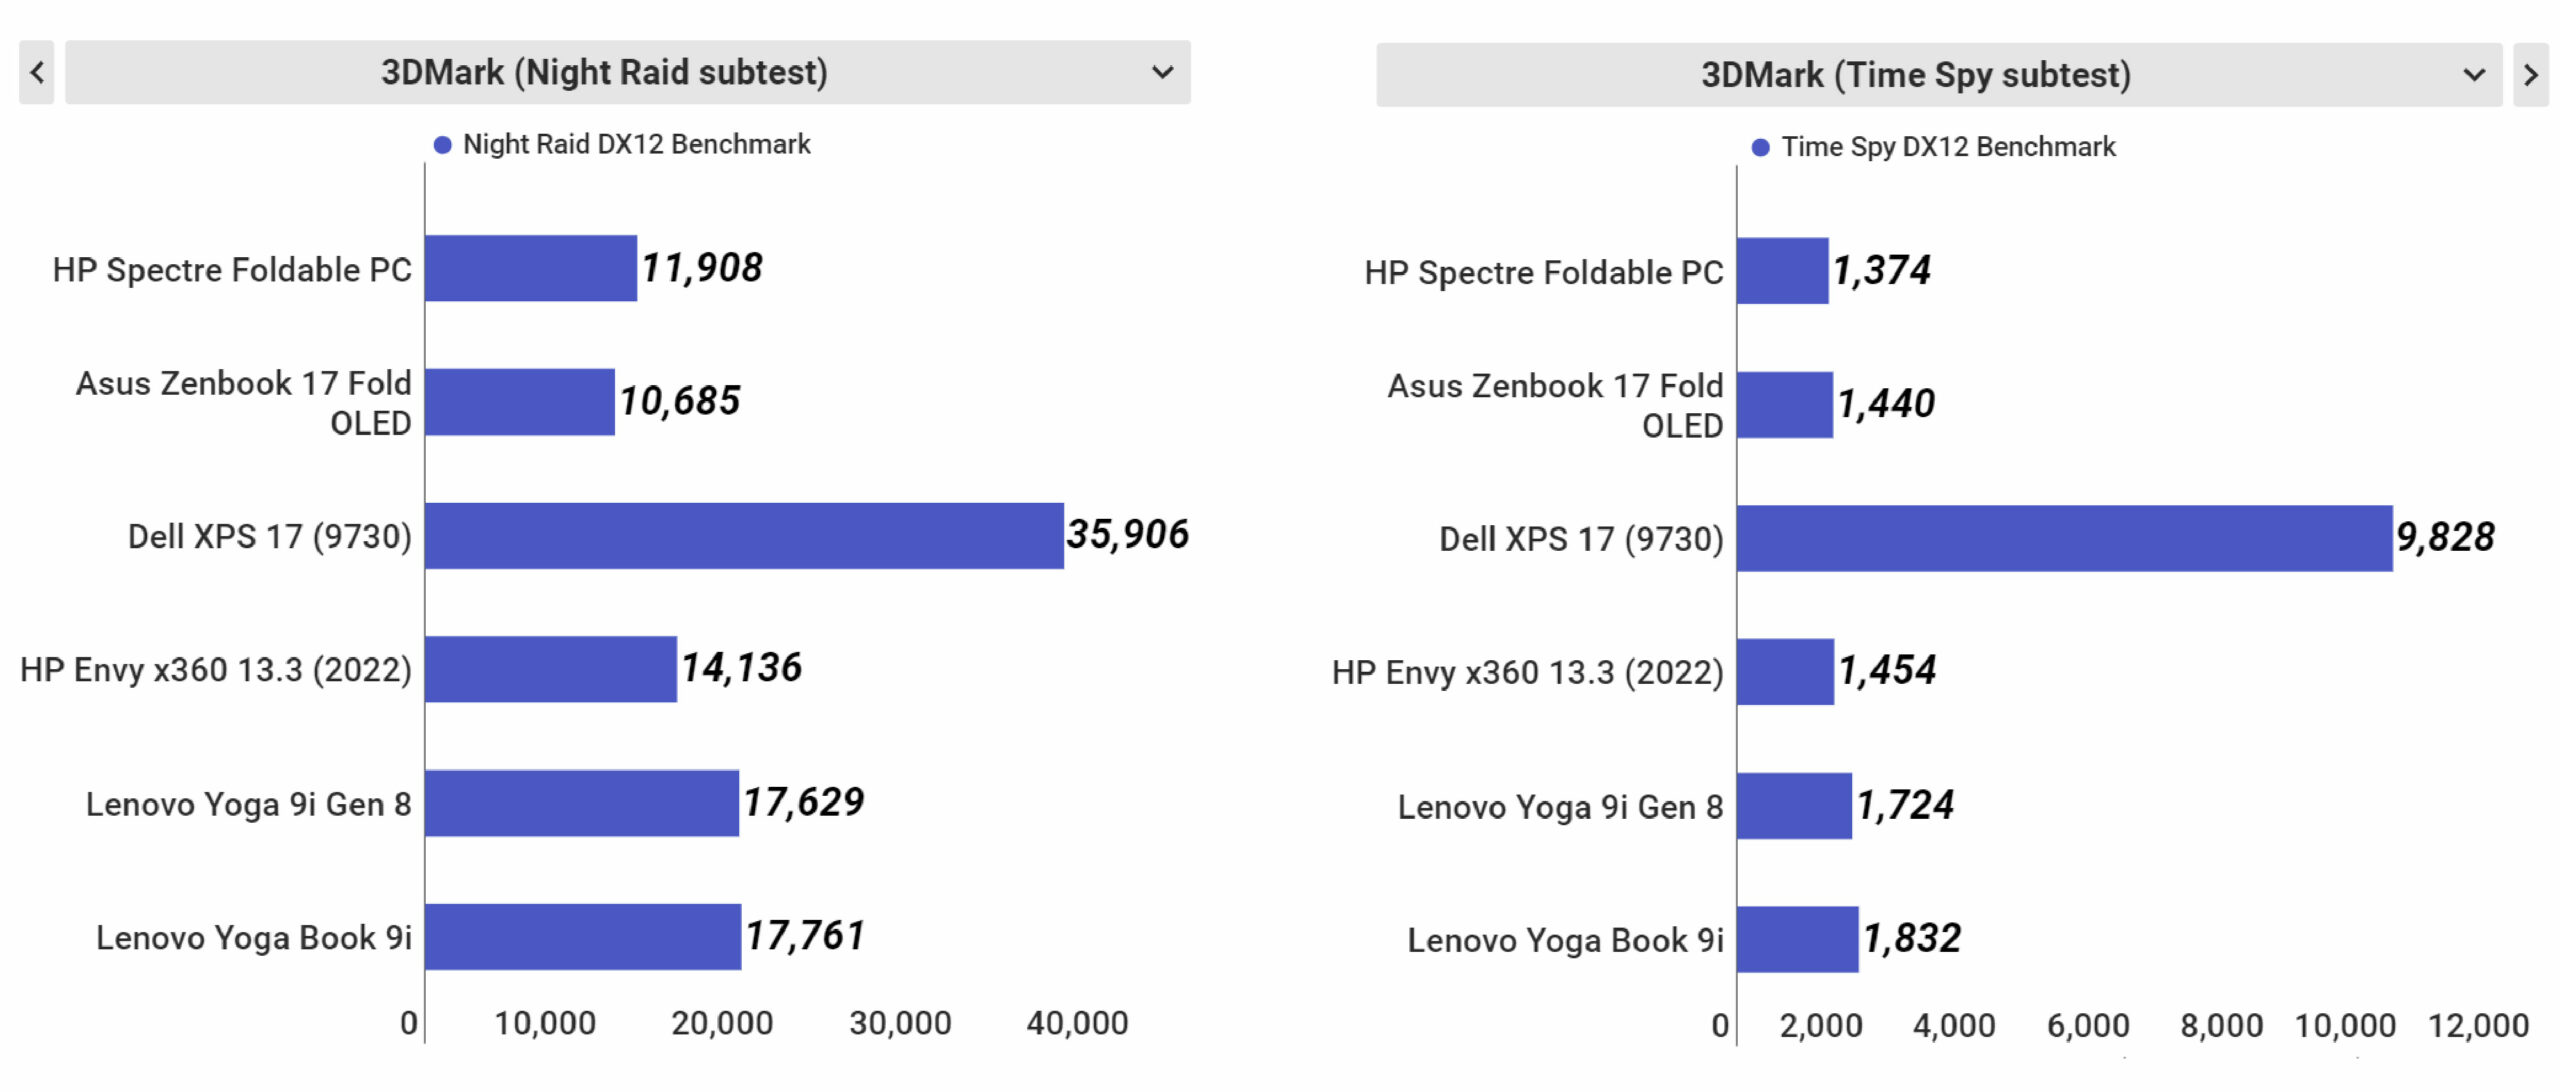Screen dimensions: 2560x1092
Task: Click Lenovo Yoga Book 9i Night Raid bar
Action: tap(583, 937)
